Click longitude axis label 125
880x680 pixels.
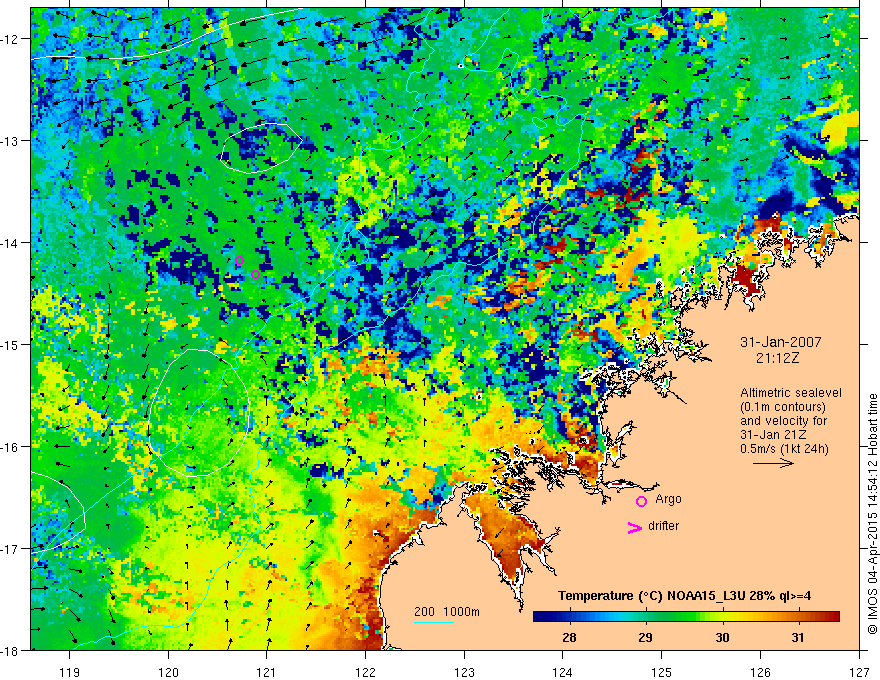click(x=662, y=672)
